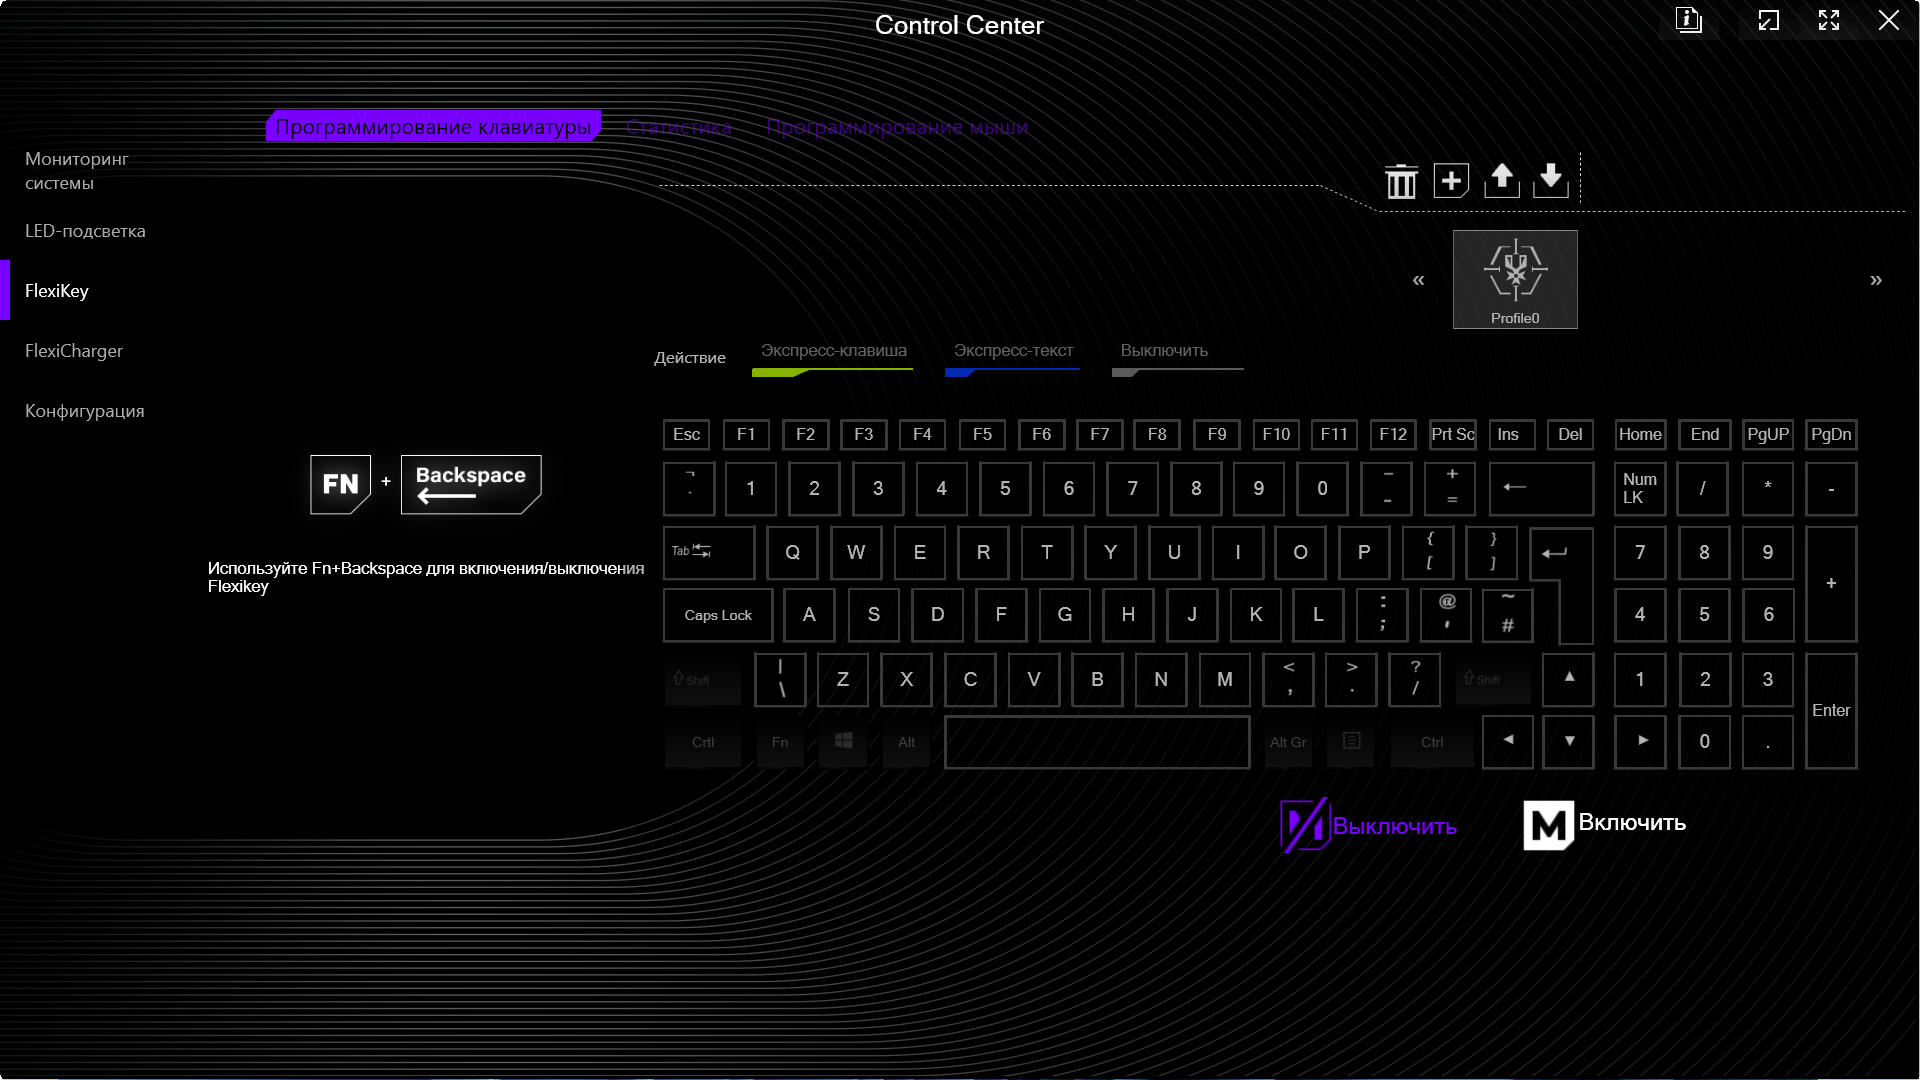
Task: Click the Caps Lock key on virtual keyboard
Action: point(718,615)
